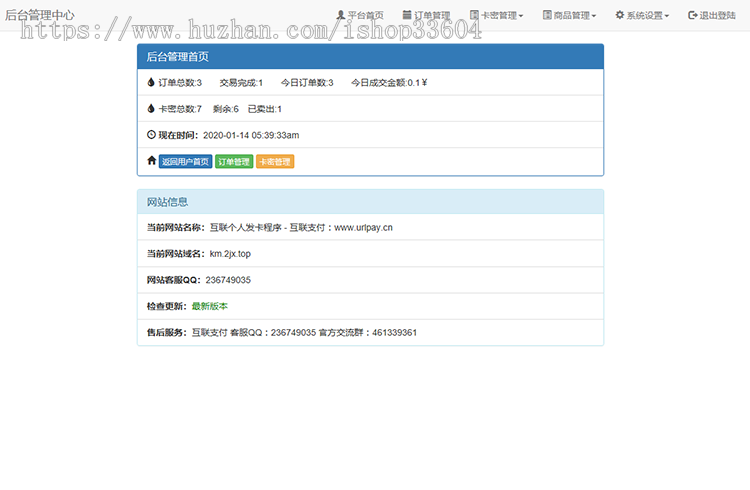Viewport: 750px width, 490px height.
Task: Click the icon beside 卡密管理 in navbar
Action: coord(474,15)
